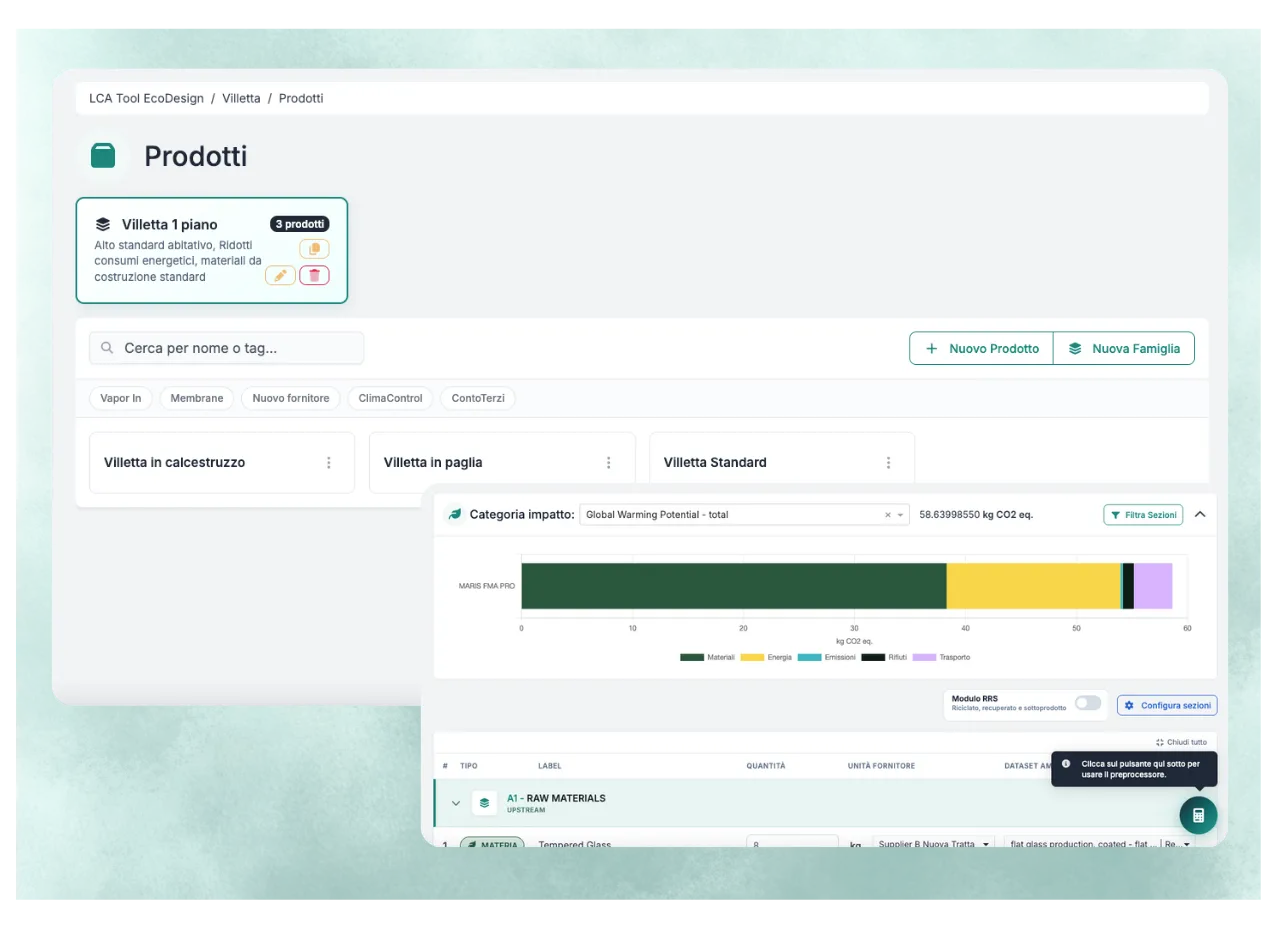Open the flat glass production dataset dropdown

(1099, 844)
